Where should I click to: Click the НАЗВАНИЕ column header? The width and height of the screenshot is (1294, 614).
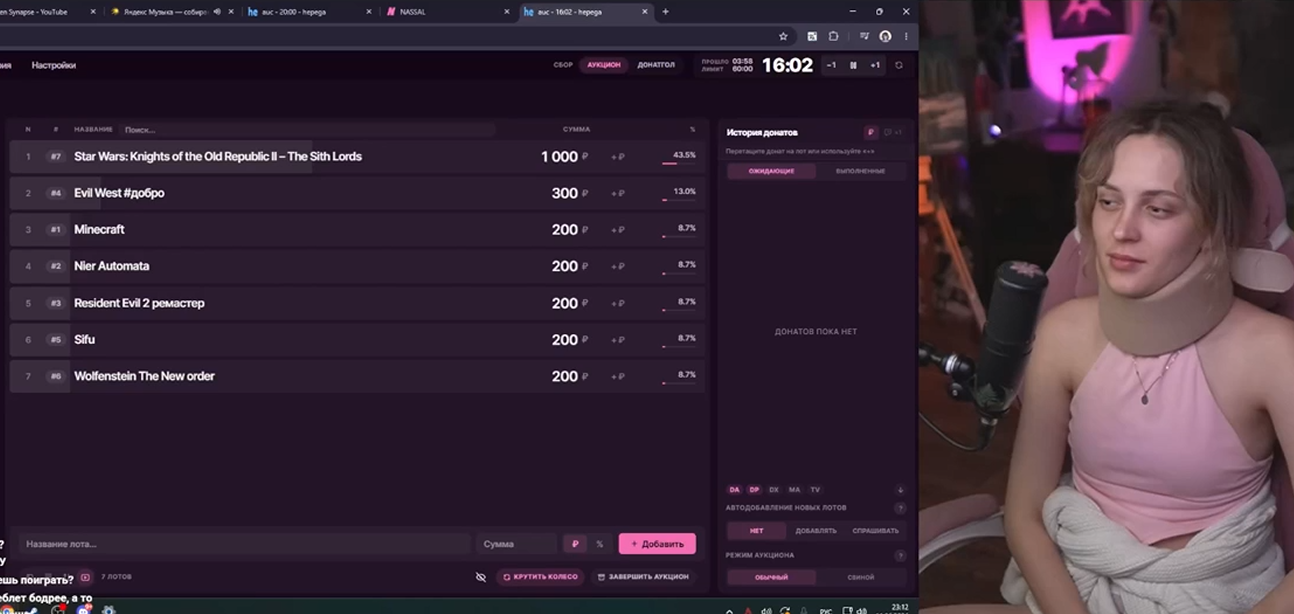(93, 129)
